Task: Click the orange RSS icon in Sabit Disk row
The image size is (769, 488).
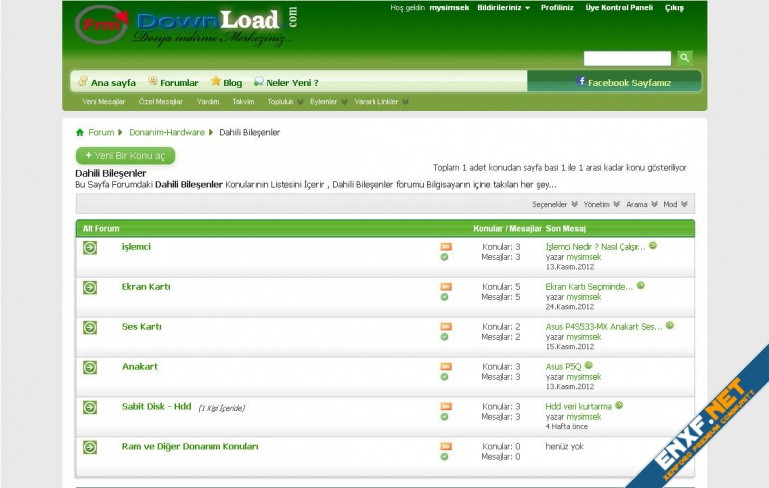Action: pyautogui.click(x=445, y=407)
